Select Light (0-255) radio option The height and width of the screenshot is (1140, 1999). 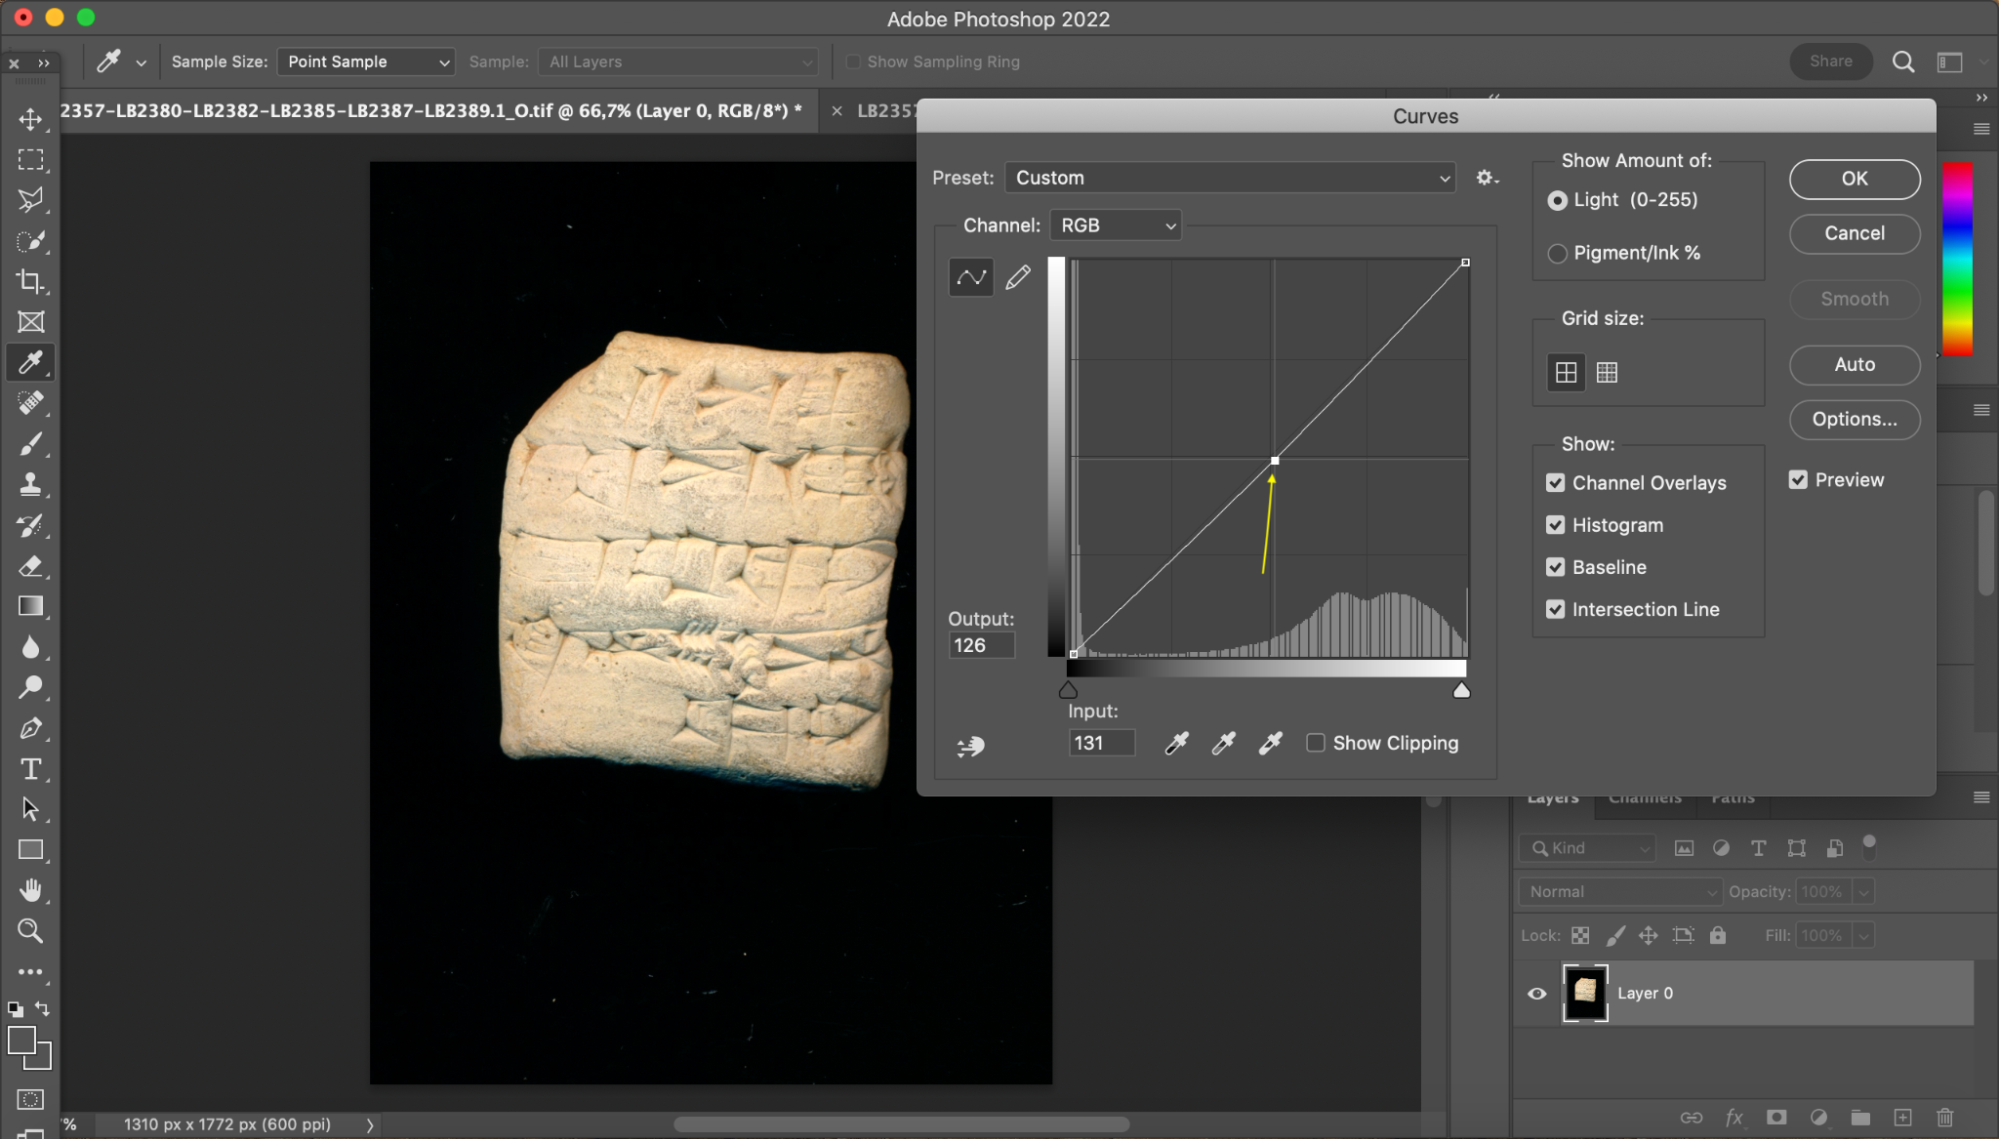(1557, 201)
